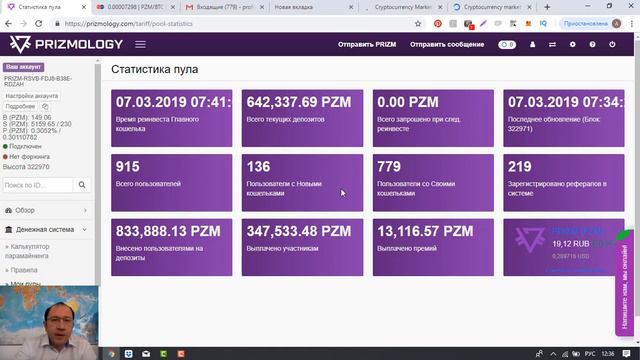Screen dimensions: 640x360
Task: Click Отправить PRIZM in header
Action: (367, 44)
